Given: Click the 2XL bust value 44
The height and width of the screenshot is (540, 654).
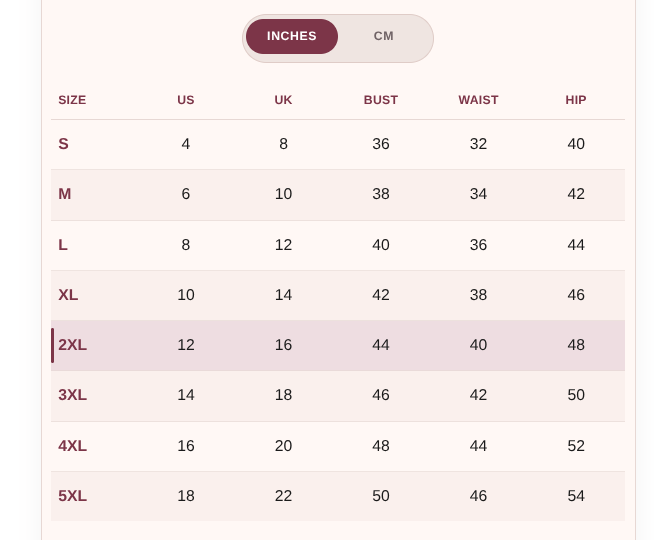Looking at the screenshot, I should point(381,345).
